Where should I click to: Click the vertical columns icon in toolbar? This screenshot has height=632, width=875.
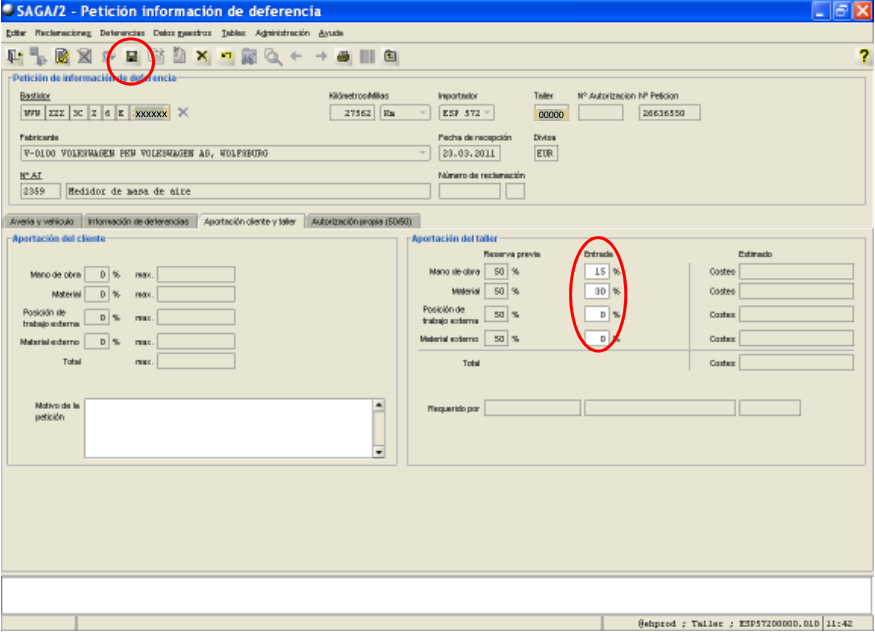(x=367, y=56)
